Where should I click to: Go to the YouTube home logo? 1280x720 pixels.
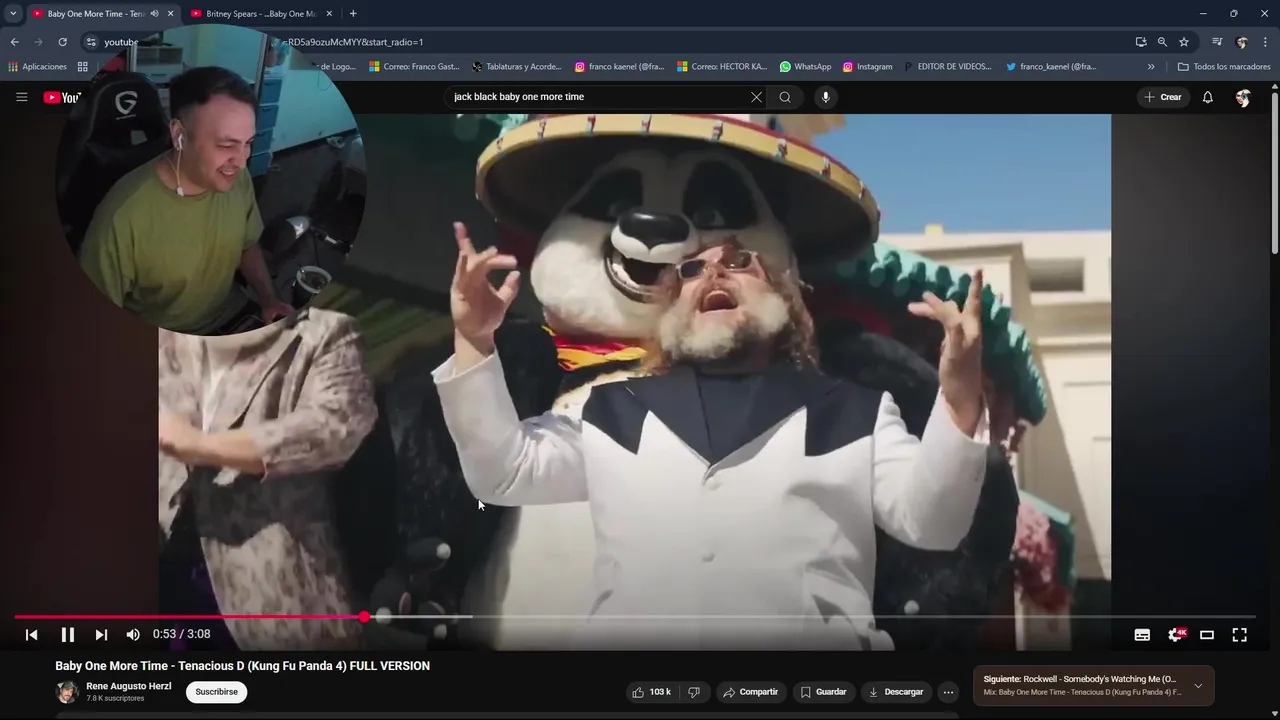click(61, 97)
